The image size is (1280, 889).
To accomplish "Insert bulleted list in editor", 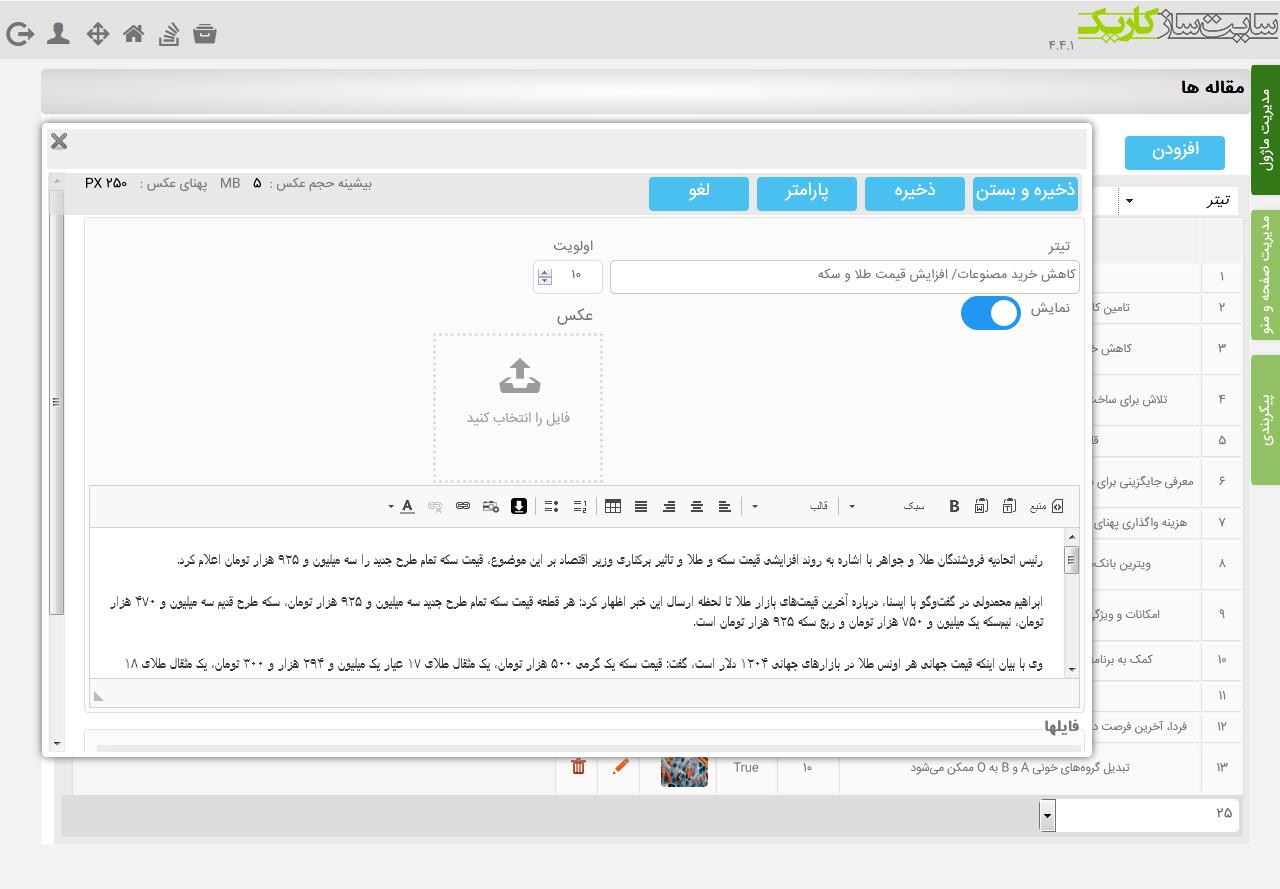I will [x=552, y=506].
